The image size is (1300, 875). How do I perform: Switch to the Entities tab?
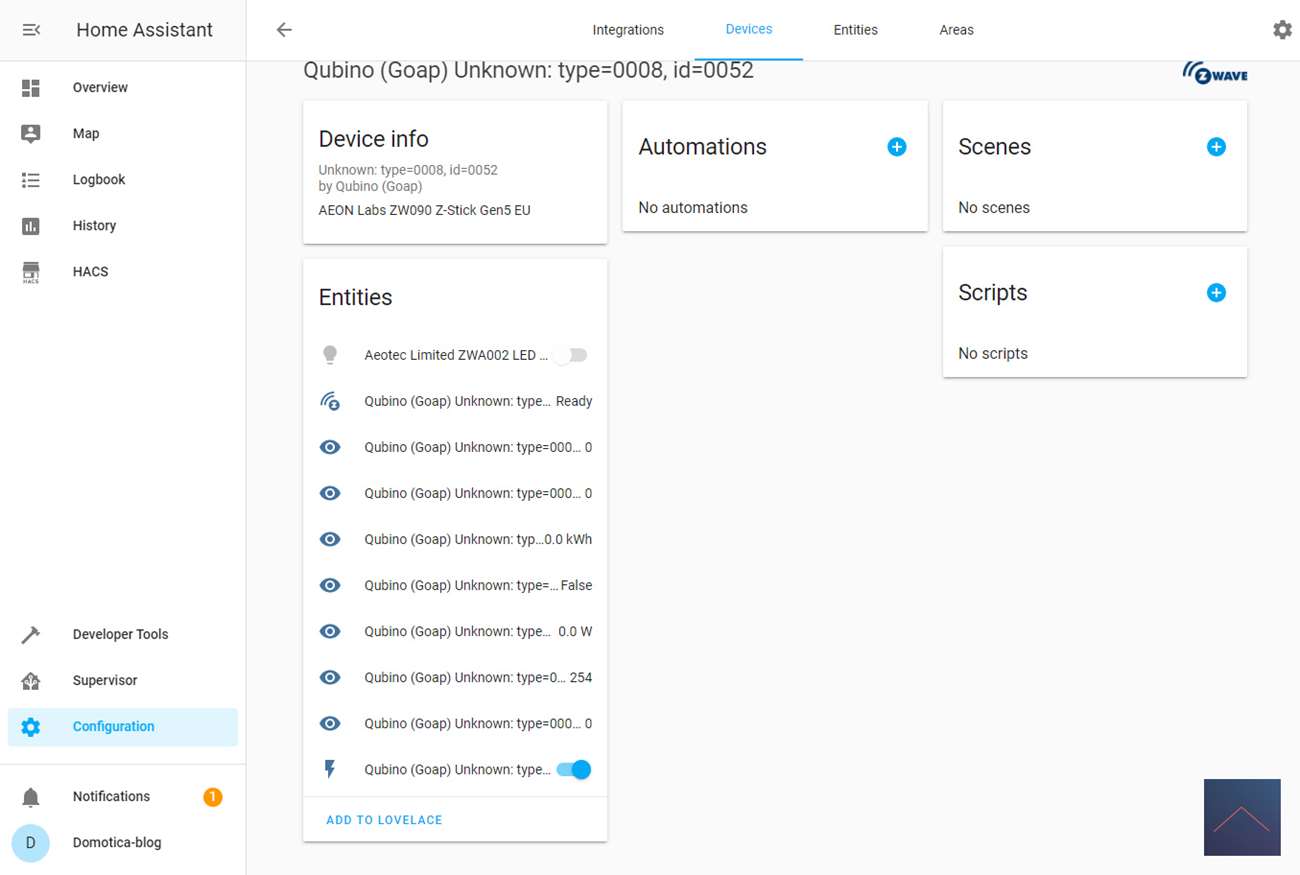pos(855,30)
